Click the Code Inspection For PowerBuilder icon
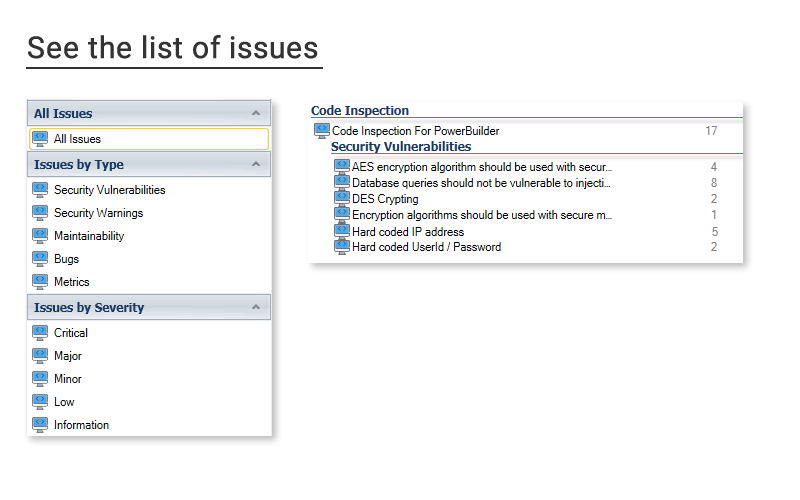800x500 pixels. coord(322,130)
